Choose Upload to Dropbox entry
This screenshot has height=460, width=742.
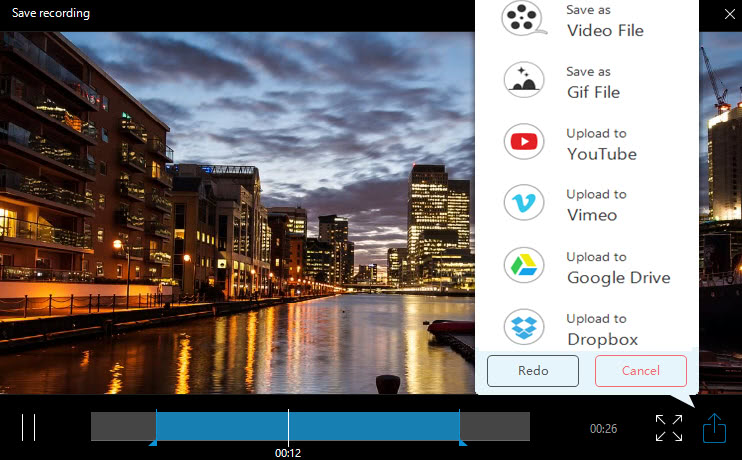(587, 328)
